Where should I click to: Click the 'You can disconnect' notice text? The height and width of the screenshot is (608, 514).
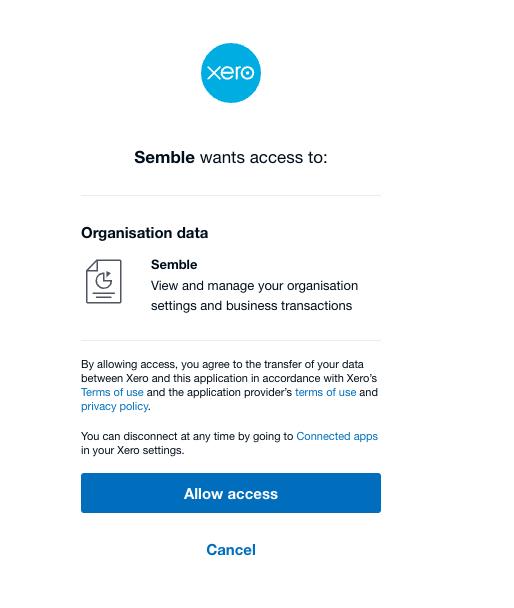coord(229,443)
